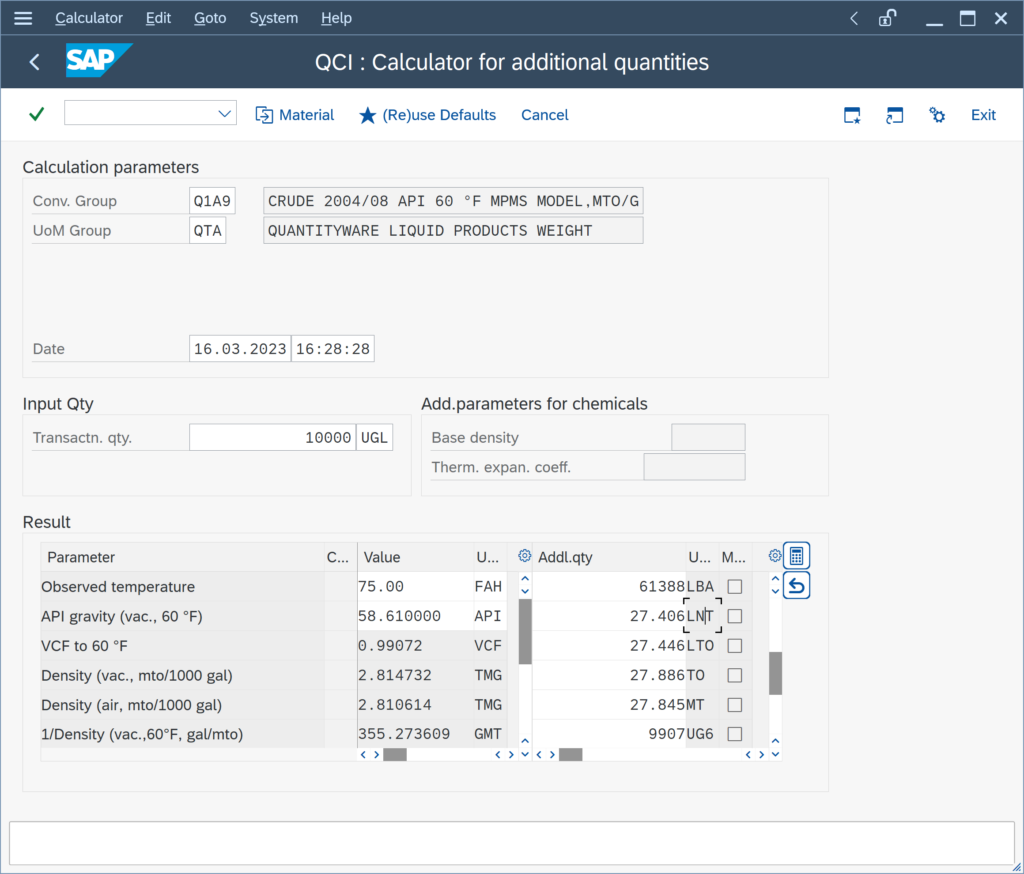1024x874 pixels.
Task: Click the (Re)use Defaults star icon
Action: pyautogui.click(x=368, y=116)
